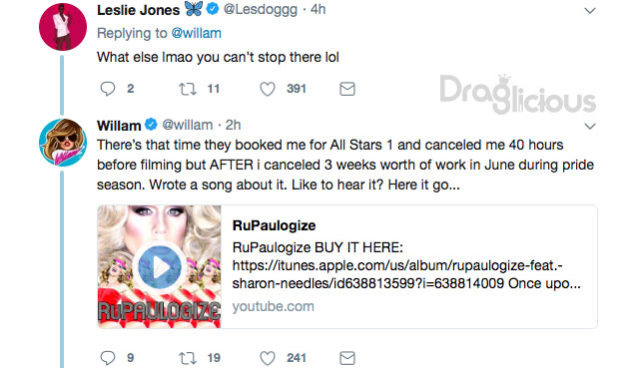This screenshot has height=368, width=638.
Task: Open the @willam mention link
Action: 197,33
